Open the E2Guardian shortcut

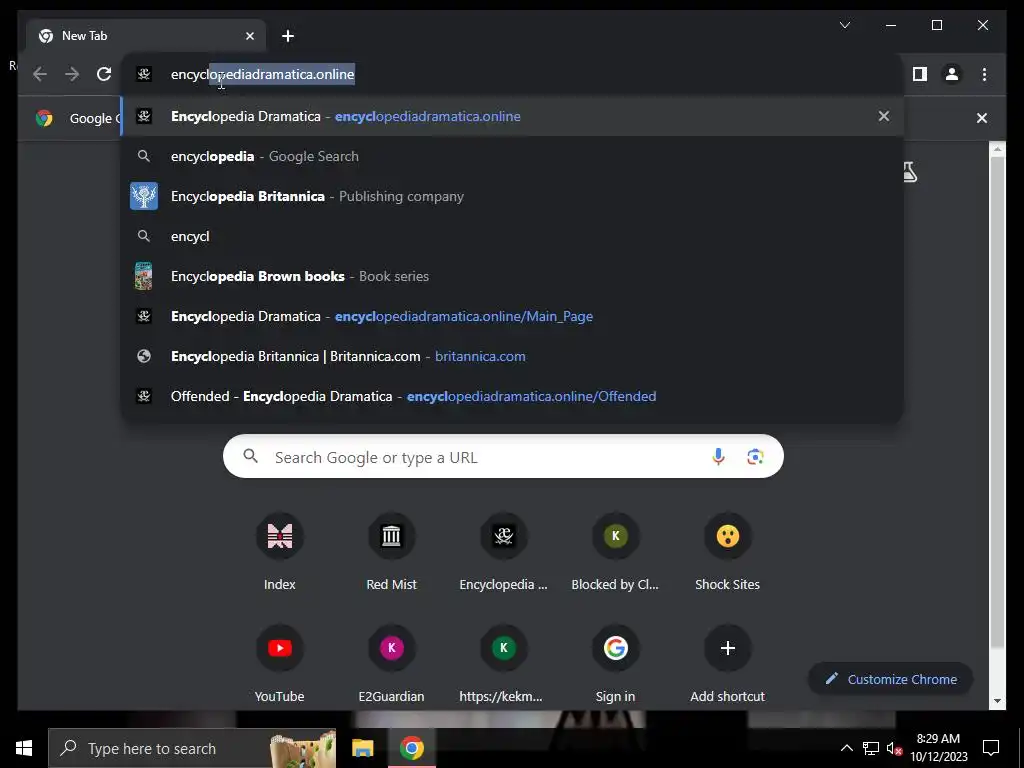click(391, 664)
